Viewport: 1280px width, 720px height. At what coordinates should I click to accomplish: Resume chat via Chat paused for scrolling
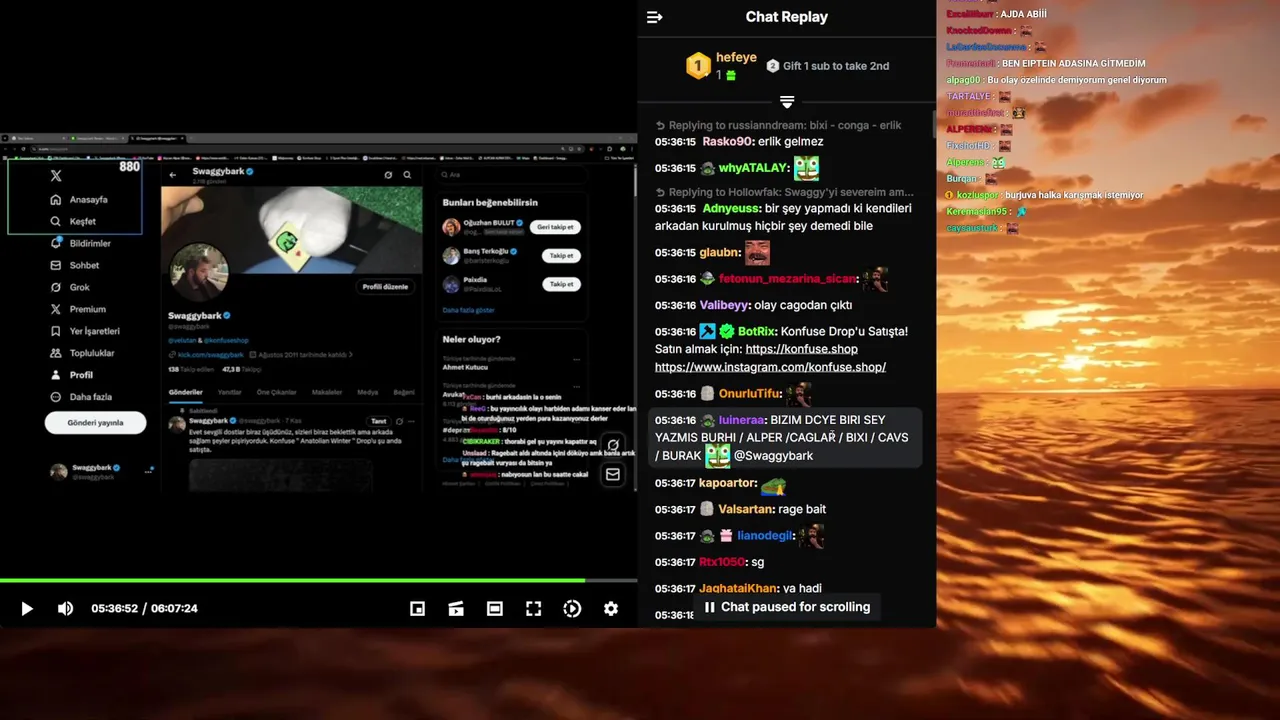pyautogui.click(x=786, y=607)
